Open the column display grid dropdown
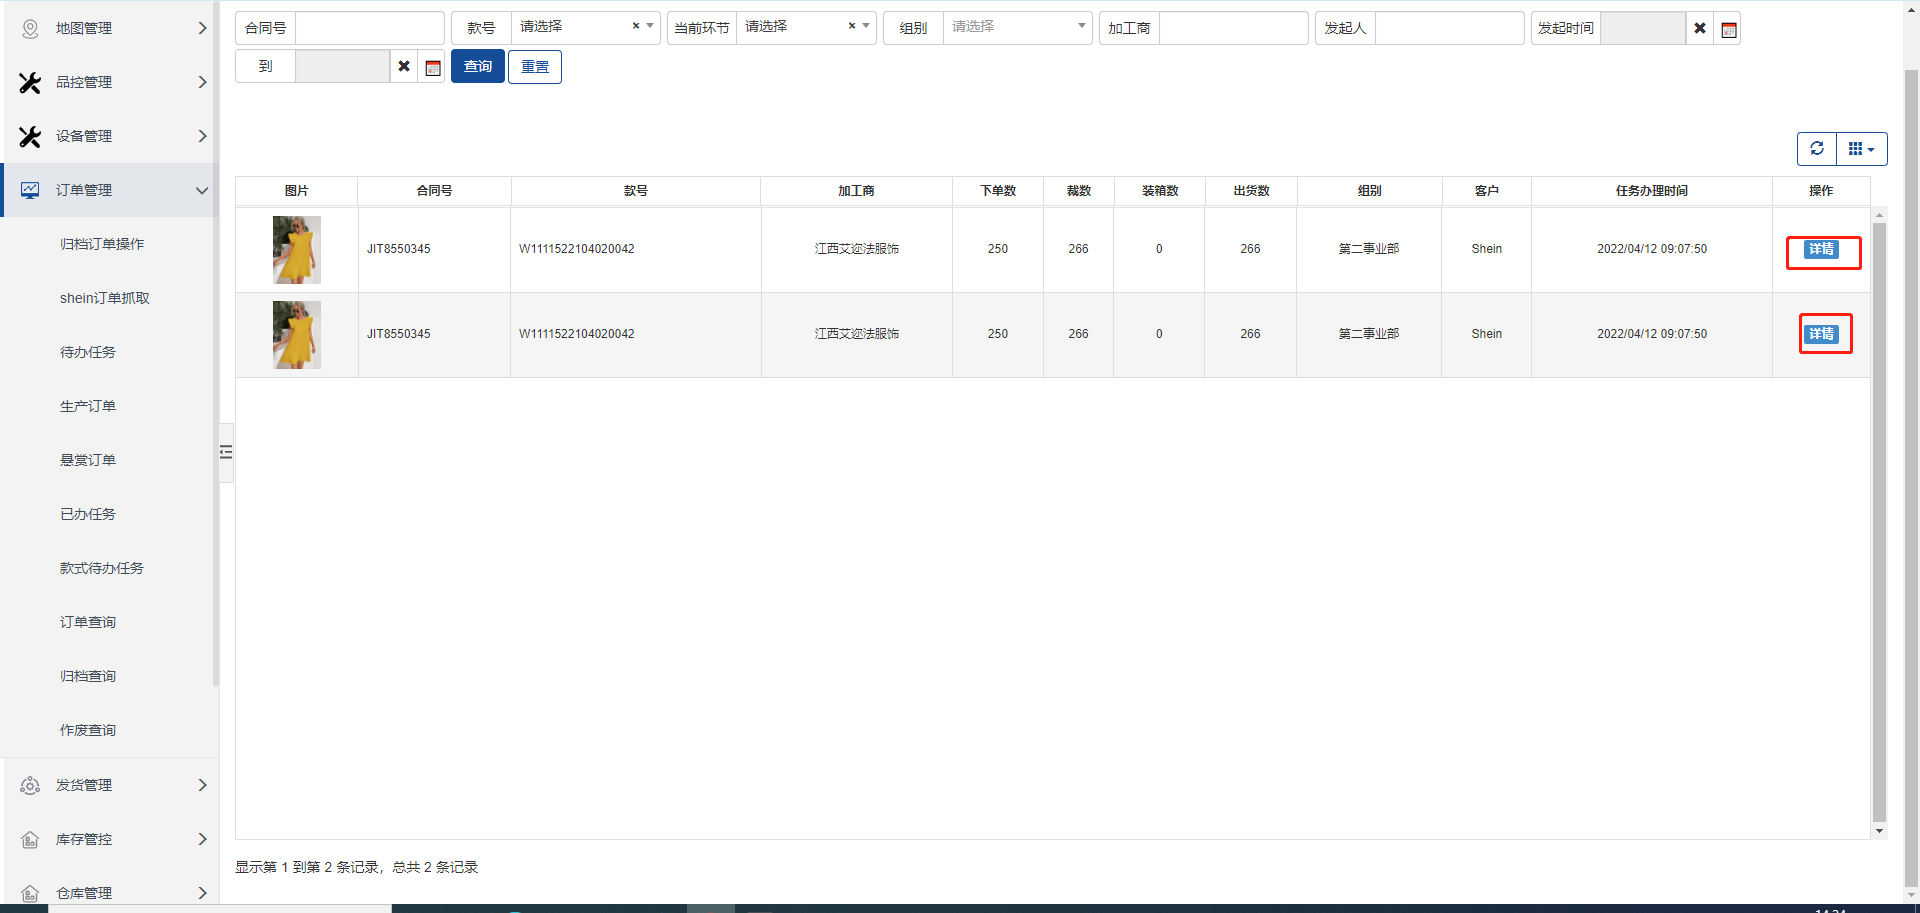The height and width of the screenshot is (913, 1920). (1861, 149)
